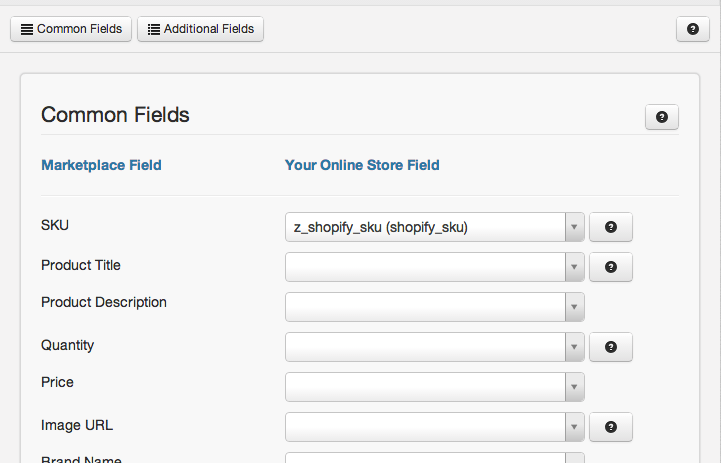
Task: Click the empty Brand Name select field
Action: click(x=435, y=458)
